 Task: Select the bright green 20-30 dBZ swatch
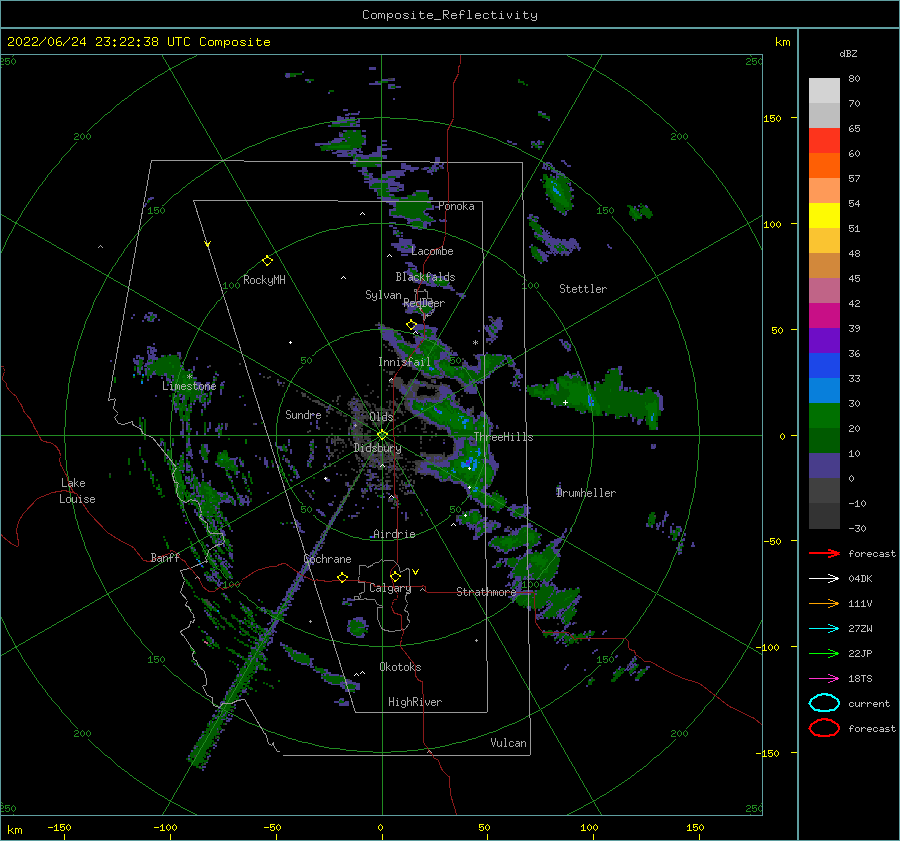point(824,416)
